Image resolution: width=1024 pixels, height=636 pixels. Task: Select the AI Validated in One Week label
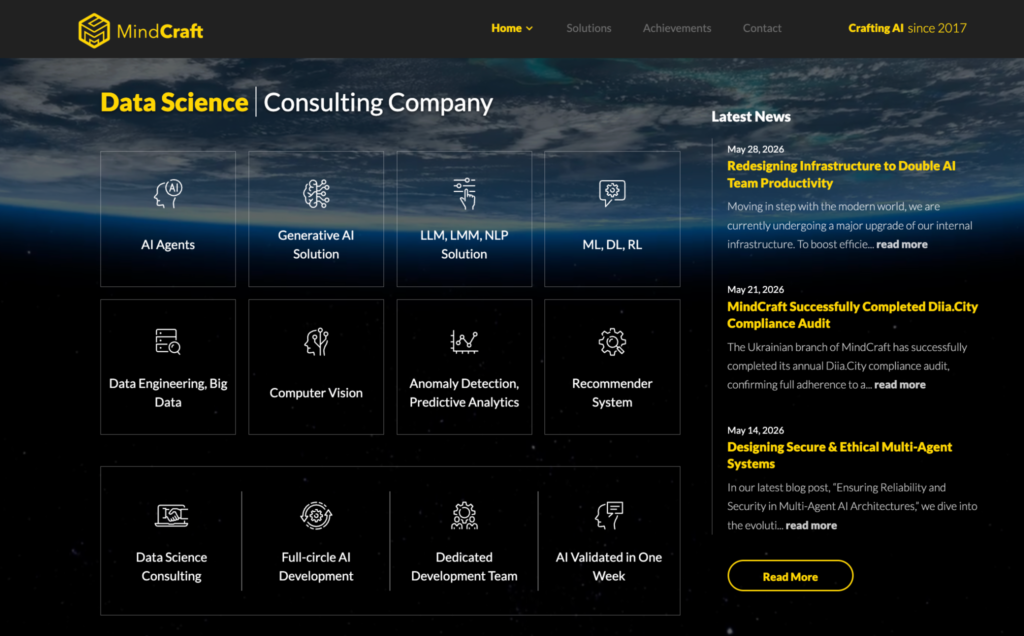(x=609, y=566)
